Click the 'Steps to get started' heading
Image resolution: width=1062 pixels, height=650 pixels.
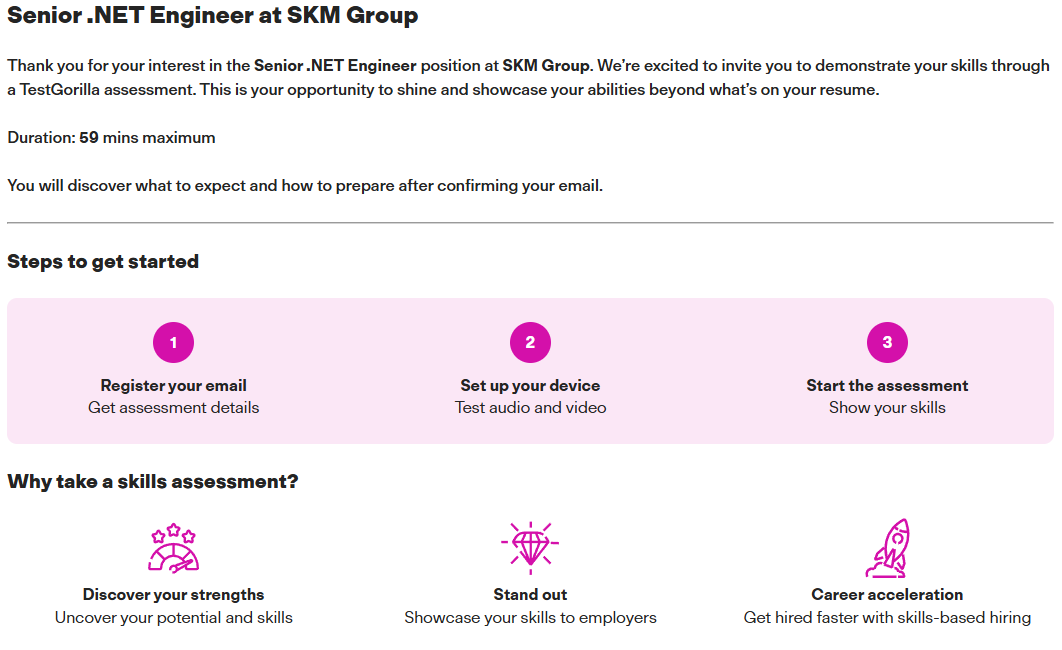pos(103,262)
